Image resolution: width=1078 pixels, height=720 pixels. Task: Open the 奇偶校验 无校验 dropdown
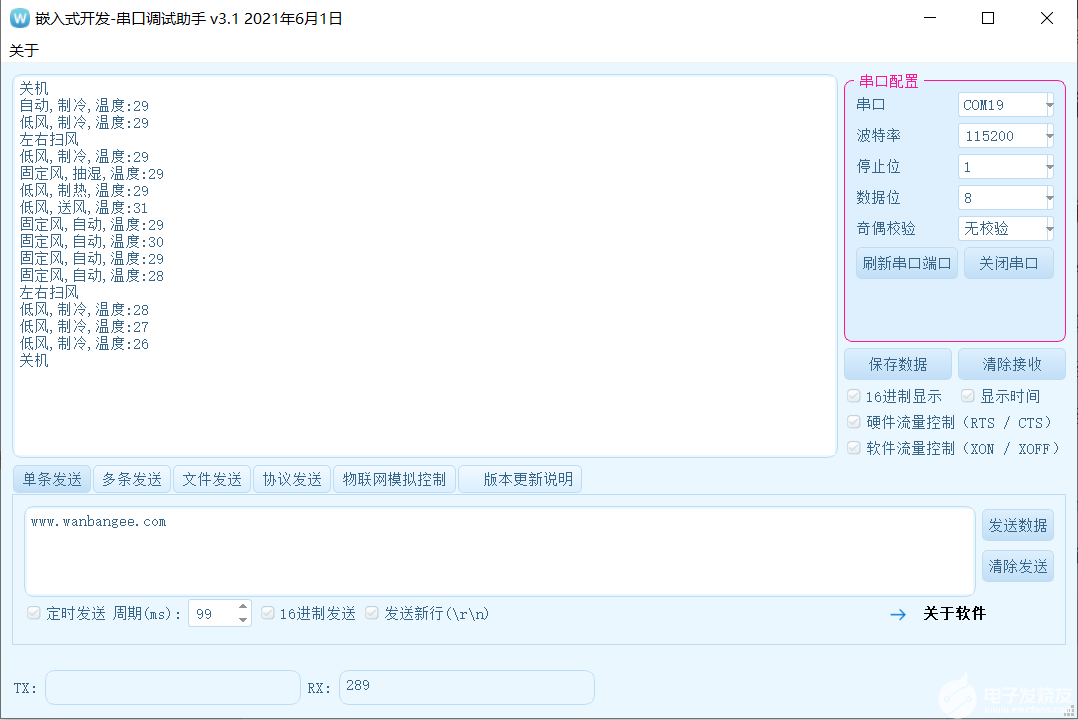click(x=1005, y=229)
